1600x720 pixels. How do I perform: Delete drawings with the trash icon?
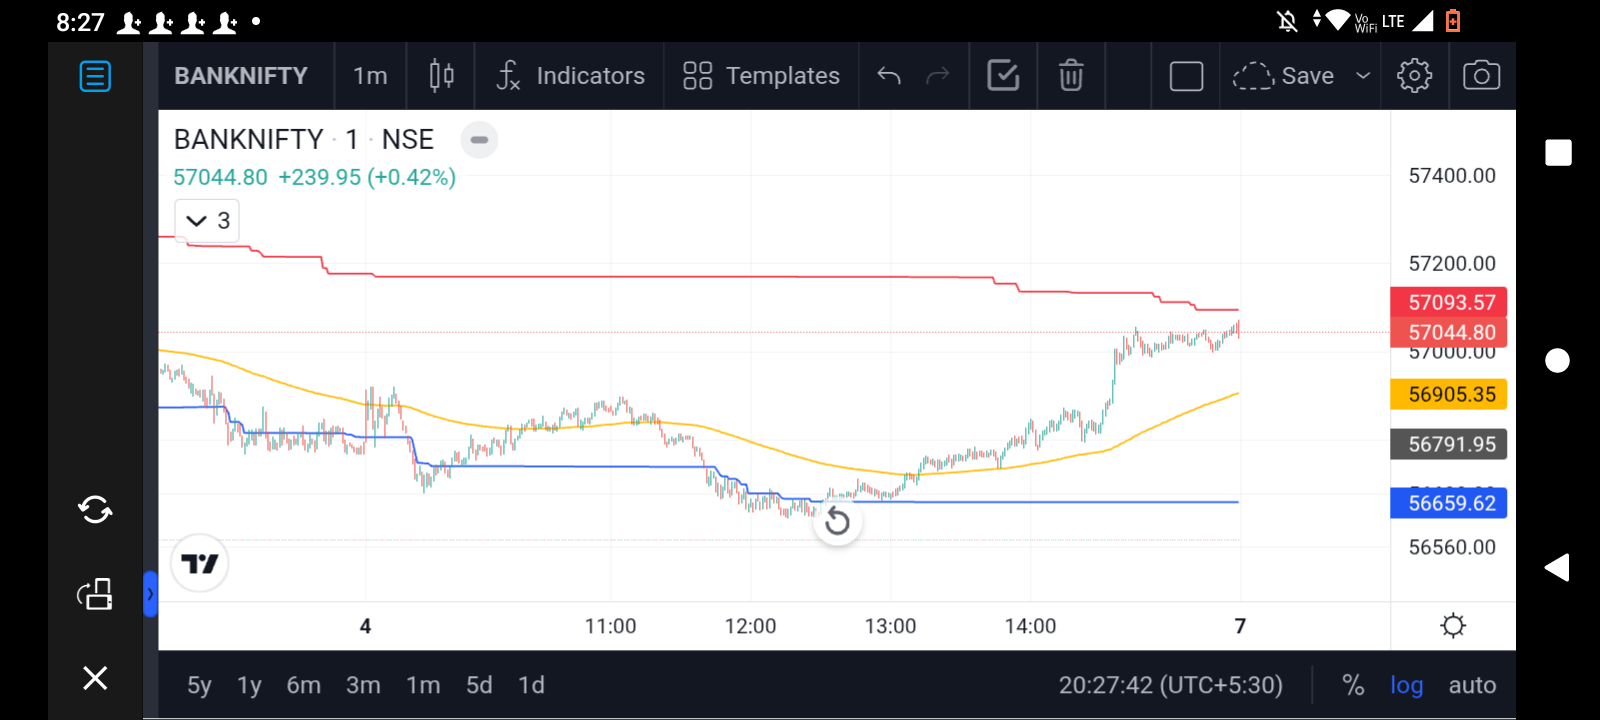[x=1071, y=76]
